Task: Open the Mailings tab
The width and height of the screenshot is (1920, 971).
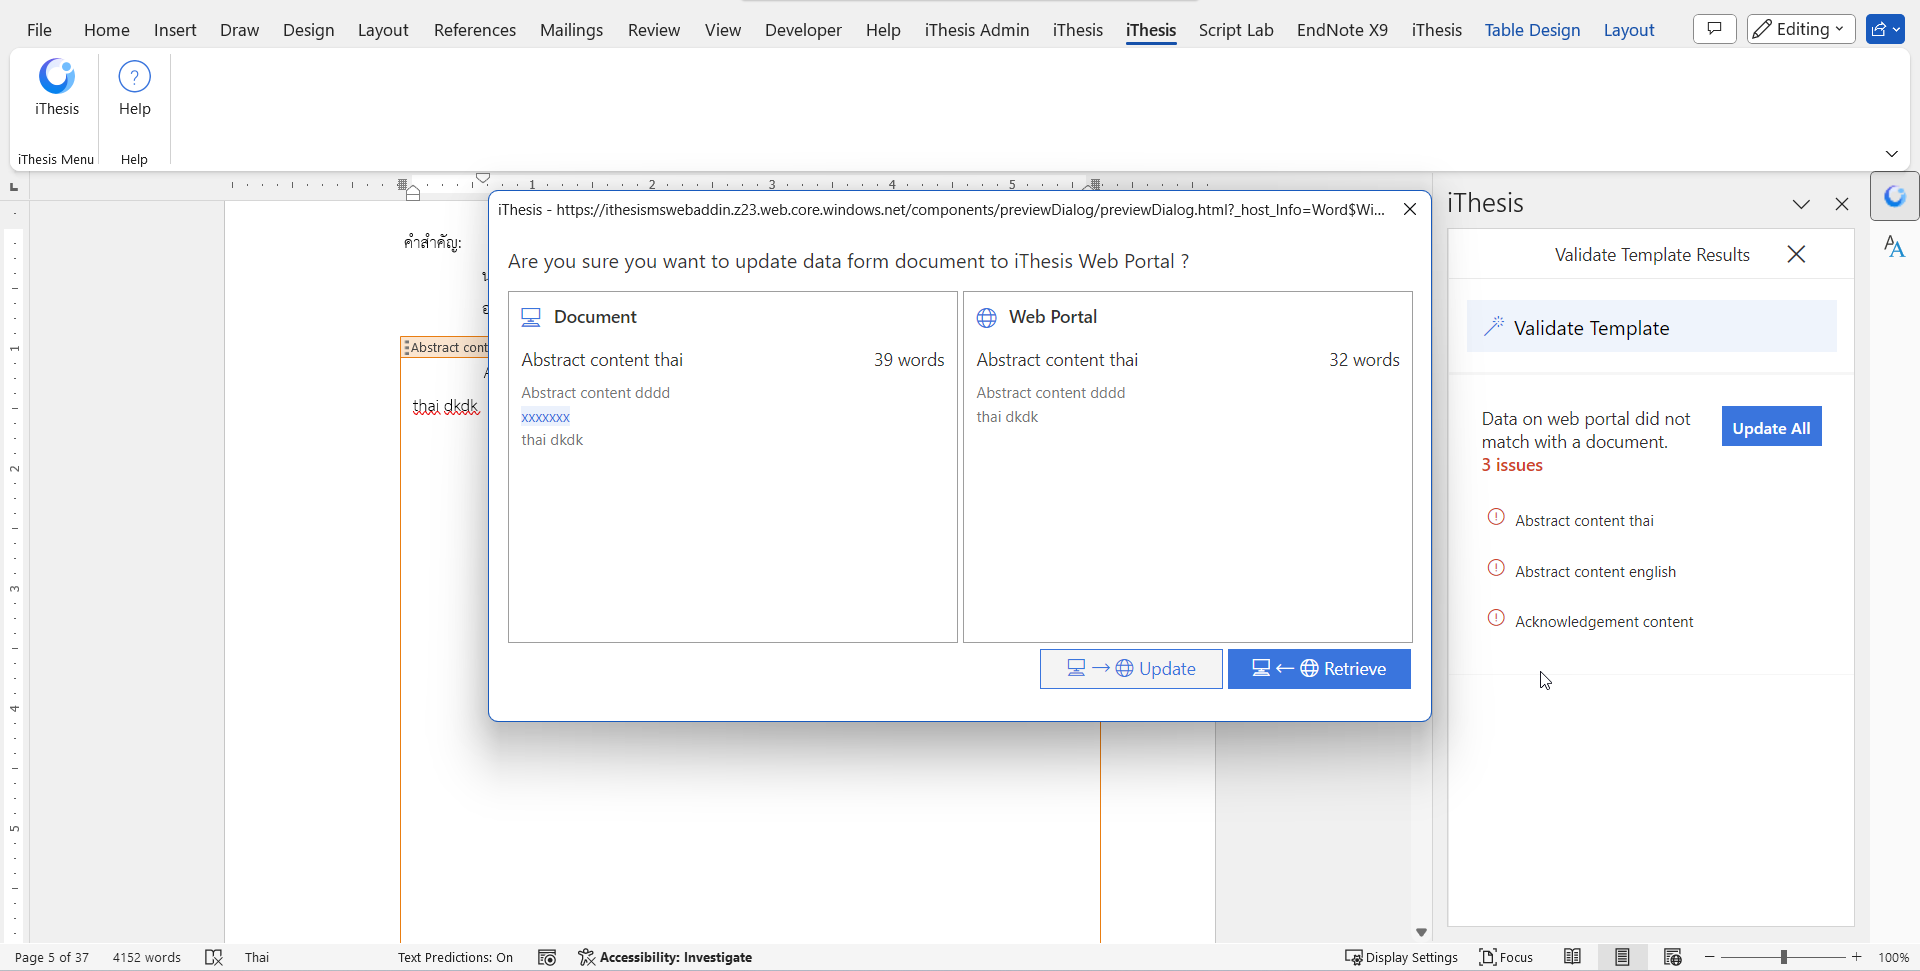Action: point(571,30)
